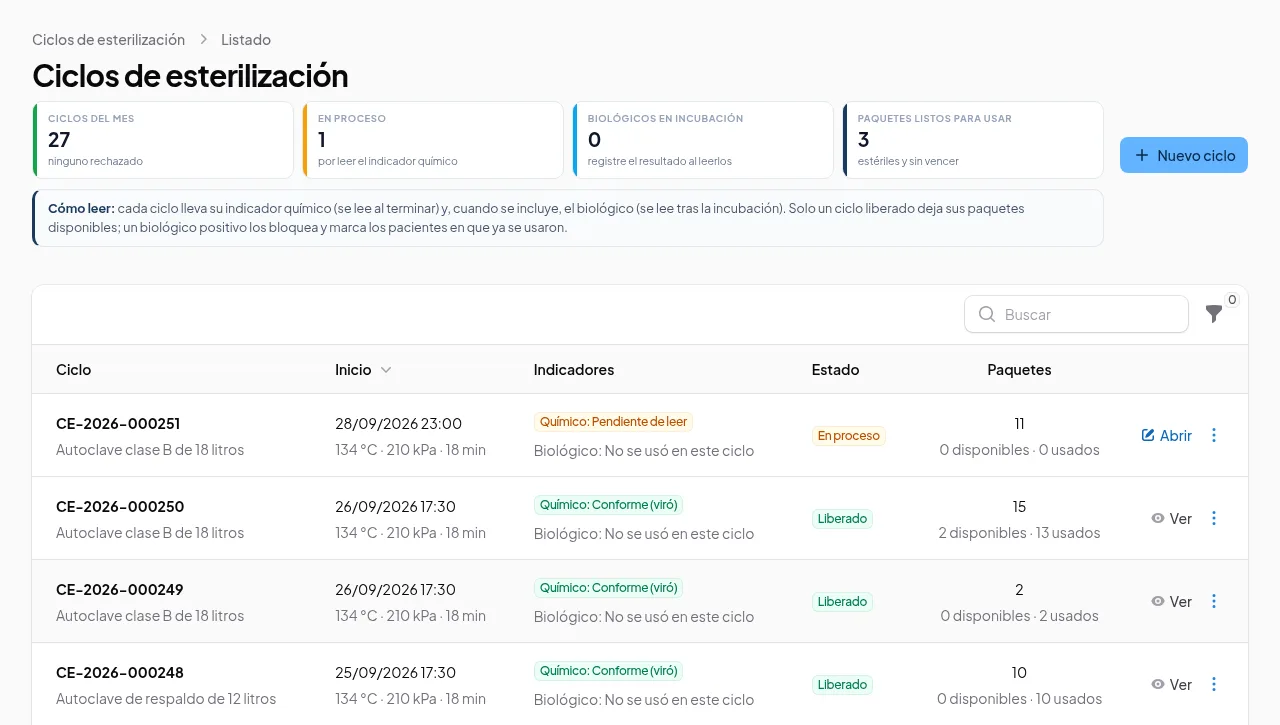This screenshot has width=1280, height=725.
Task: Select the Biológicos en incubación stat card
Action: tap(703, 140)
